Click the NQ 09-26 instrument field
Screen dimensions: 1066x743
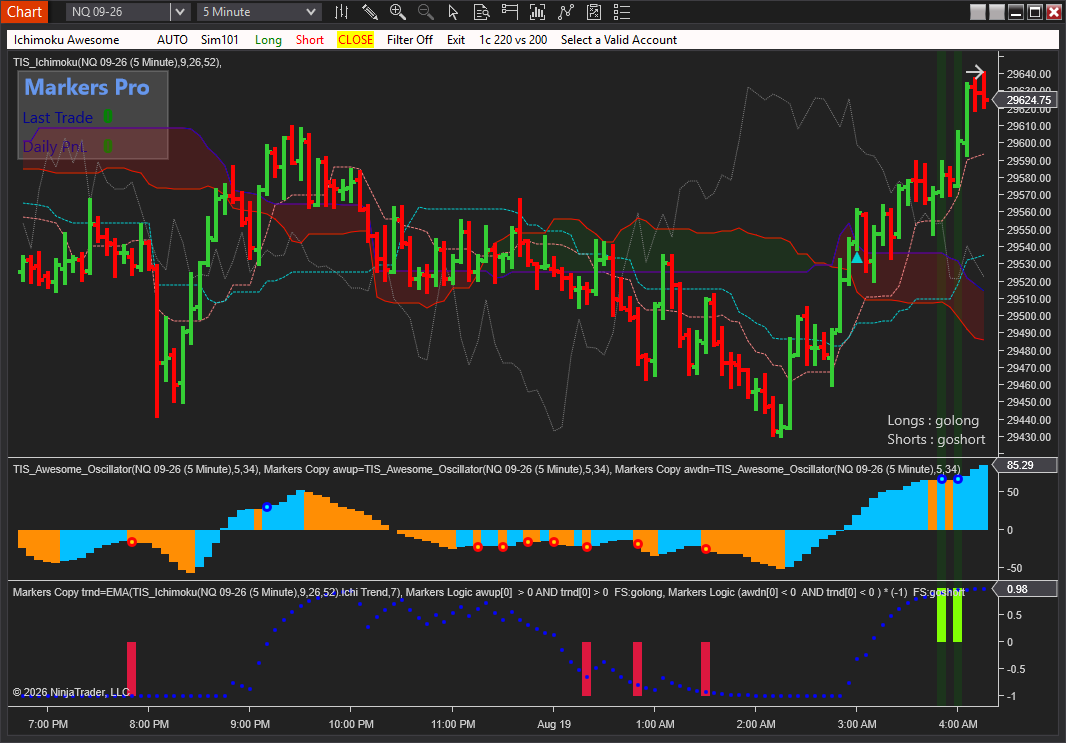118,12
